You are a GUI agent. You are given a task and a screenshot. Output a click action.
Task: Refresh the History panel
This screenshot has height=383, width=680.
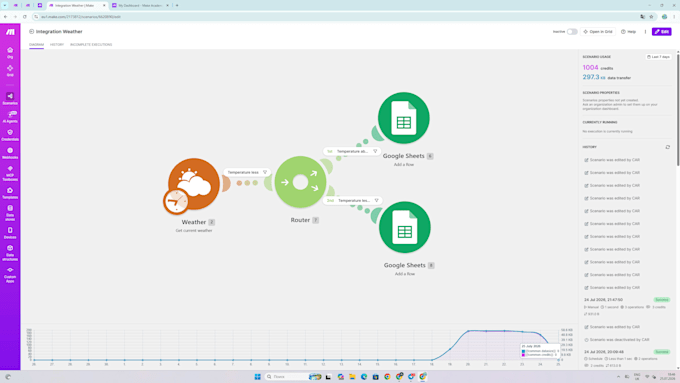coord(667,147)
